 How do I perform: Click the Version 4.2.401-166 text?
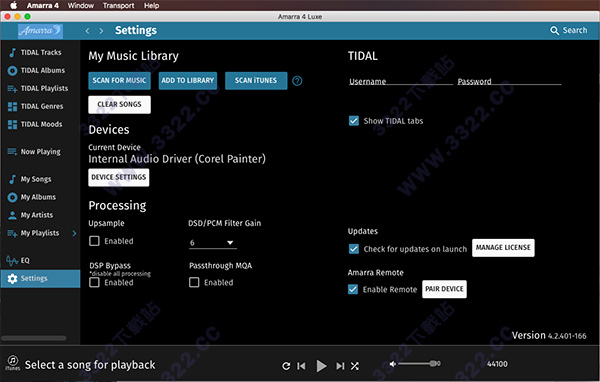coord(549,336)
